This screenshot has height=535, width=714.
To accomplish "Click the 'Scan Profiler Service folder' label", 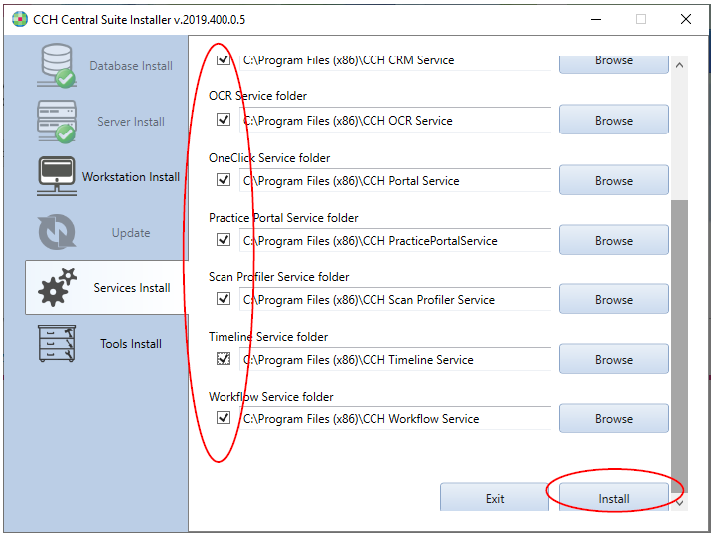I will point(279,276).
